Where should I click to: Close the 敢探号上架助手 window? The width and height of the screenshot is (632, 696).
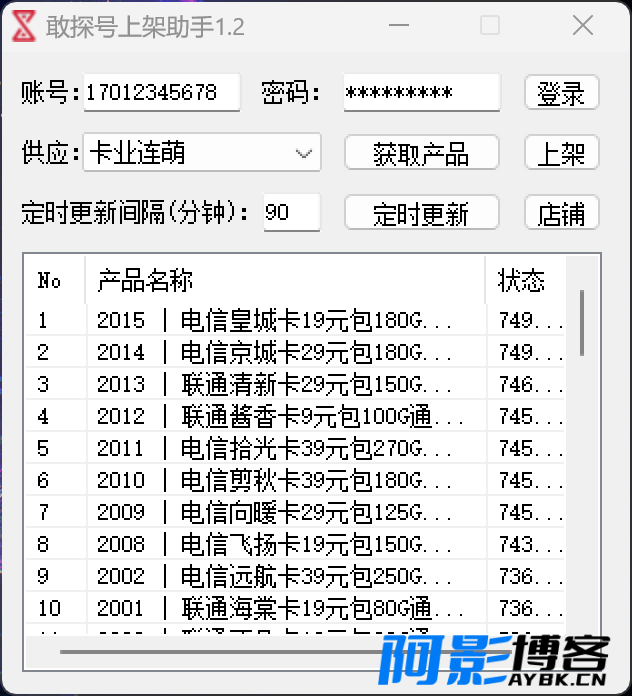point(583,27)
